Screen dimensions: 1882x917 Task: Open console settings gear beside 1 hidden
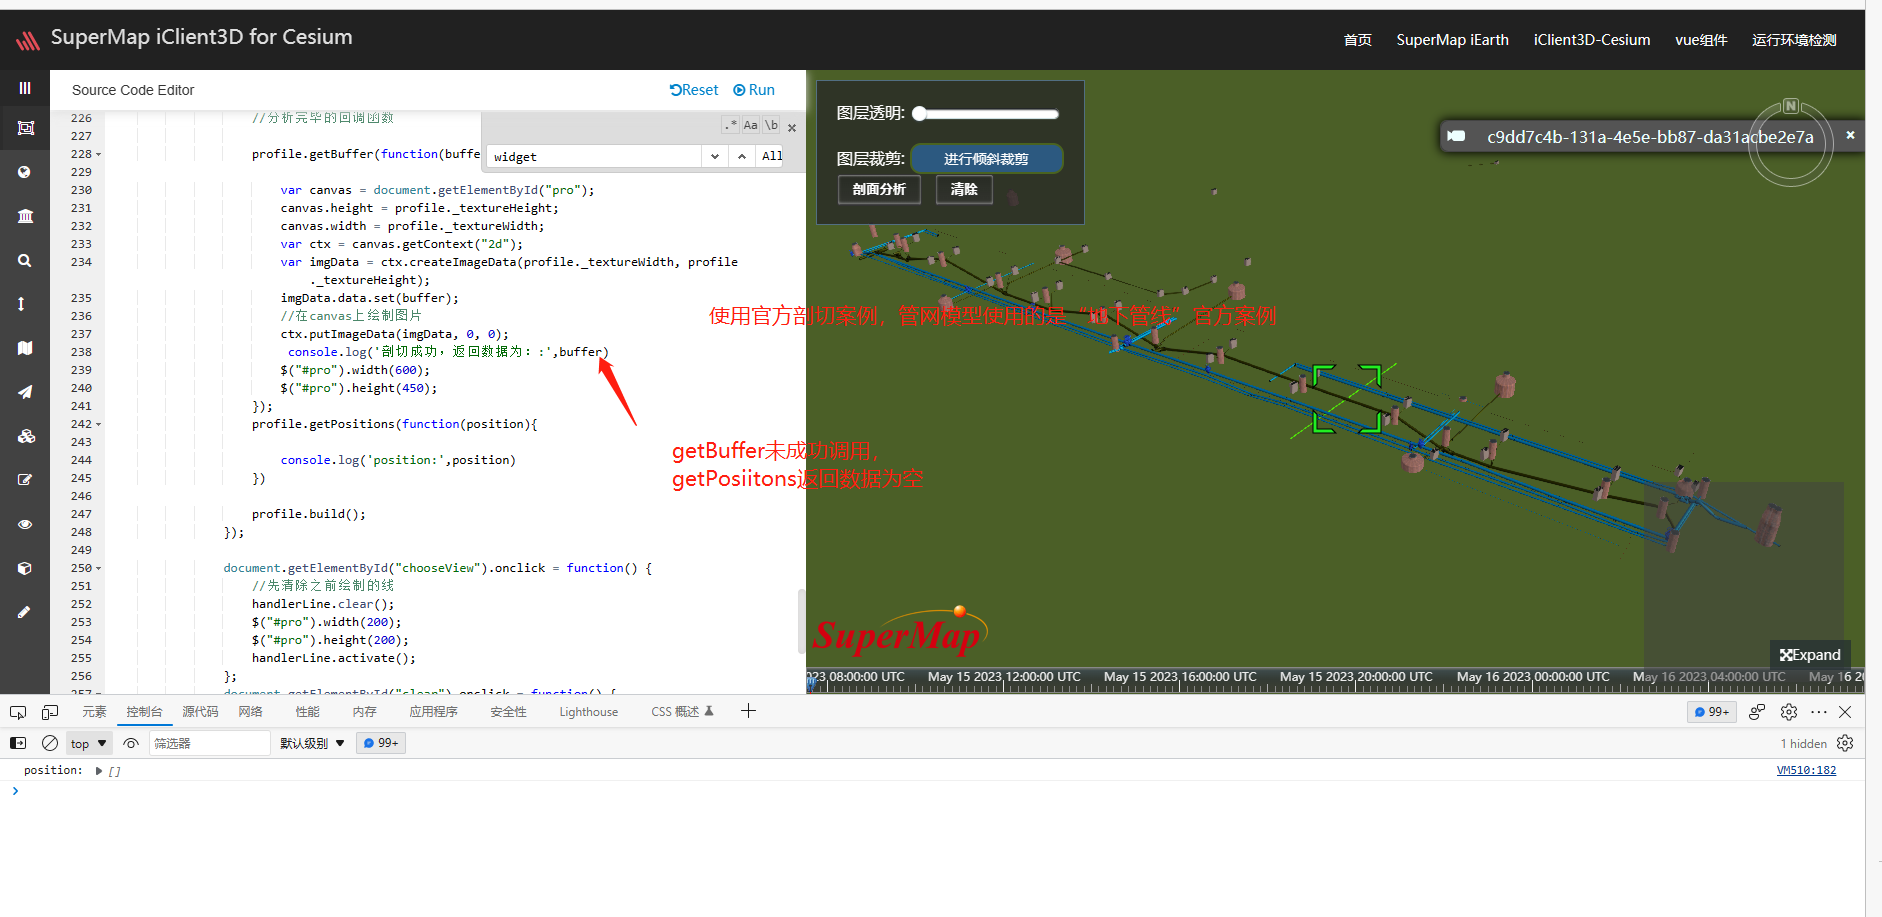point(1845,743)
